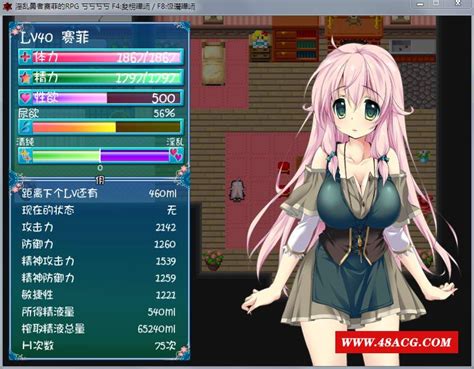The height and width of the screenshot is (369, 474).
Task: Select the 攻击力 2142 row
Action: (x=99, y=227)
